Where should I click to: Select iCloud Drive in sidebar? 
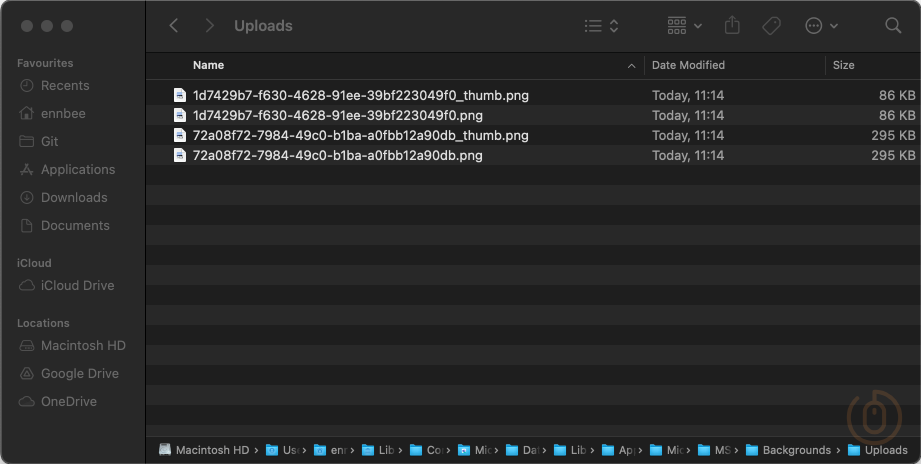click(77, 286)
